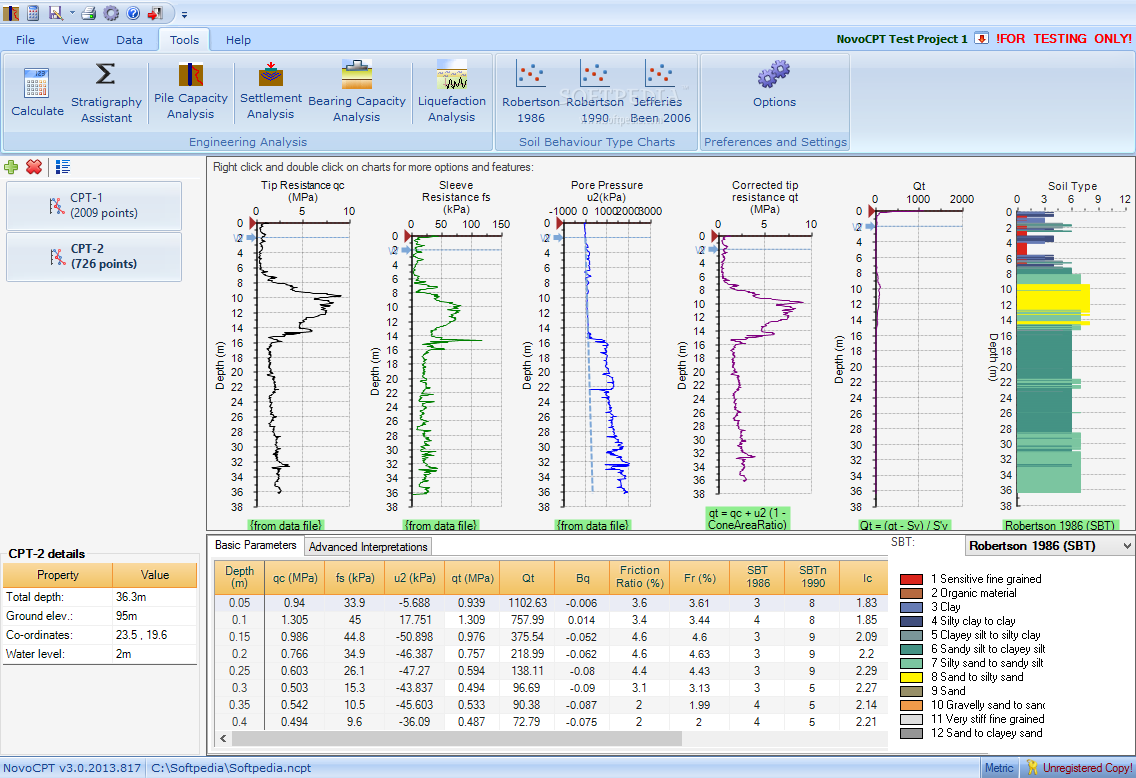Click the printer icon in quick access toolbar
1136x778 pixels.
click(88, 12)
